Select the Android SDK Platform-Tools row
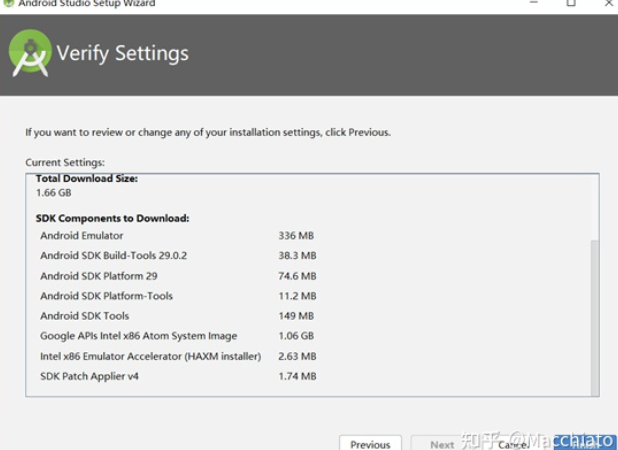 point(106,296)
